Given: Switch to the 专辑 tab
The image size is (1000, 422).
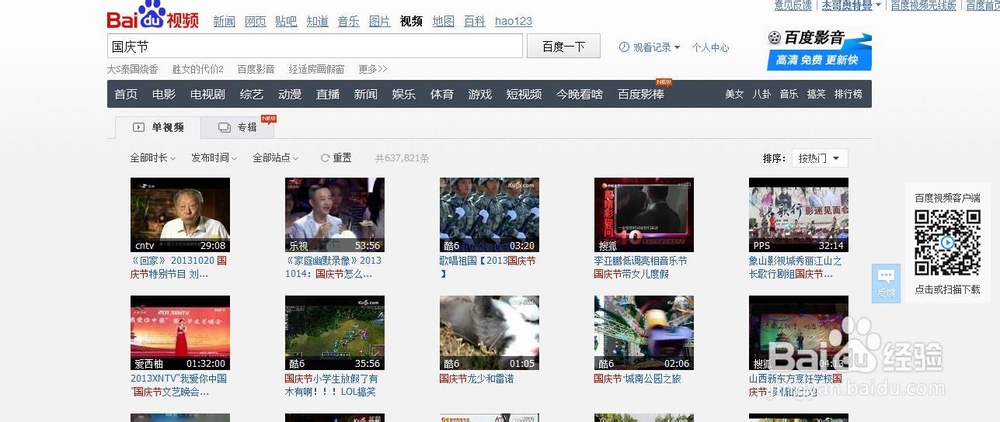Looking at the screenshot, I should click(238, 127).
